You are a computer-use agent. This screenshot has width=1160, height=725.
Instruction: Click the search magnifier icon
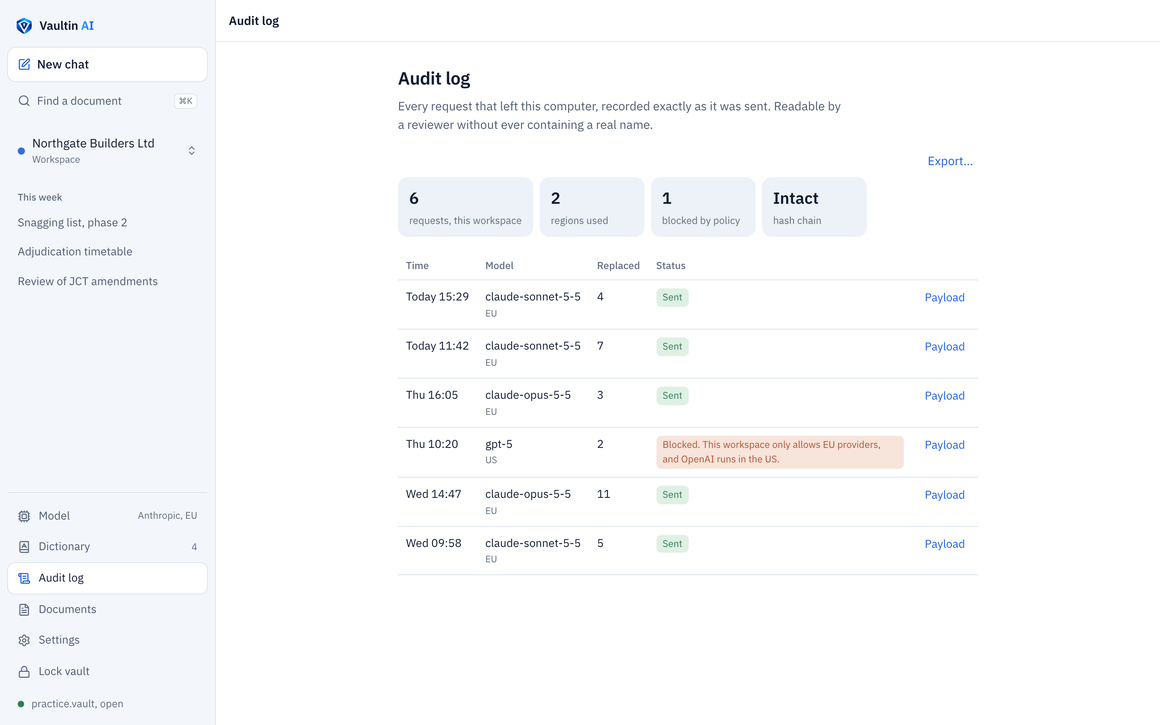(x=24, y=101)
